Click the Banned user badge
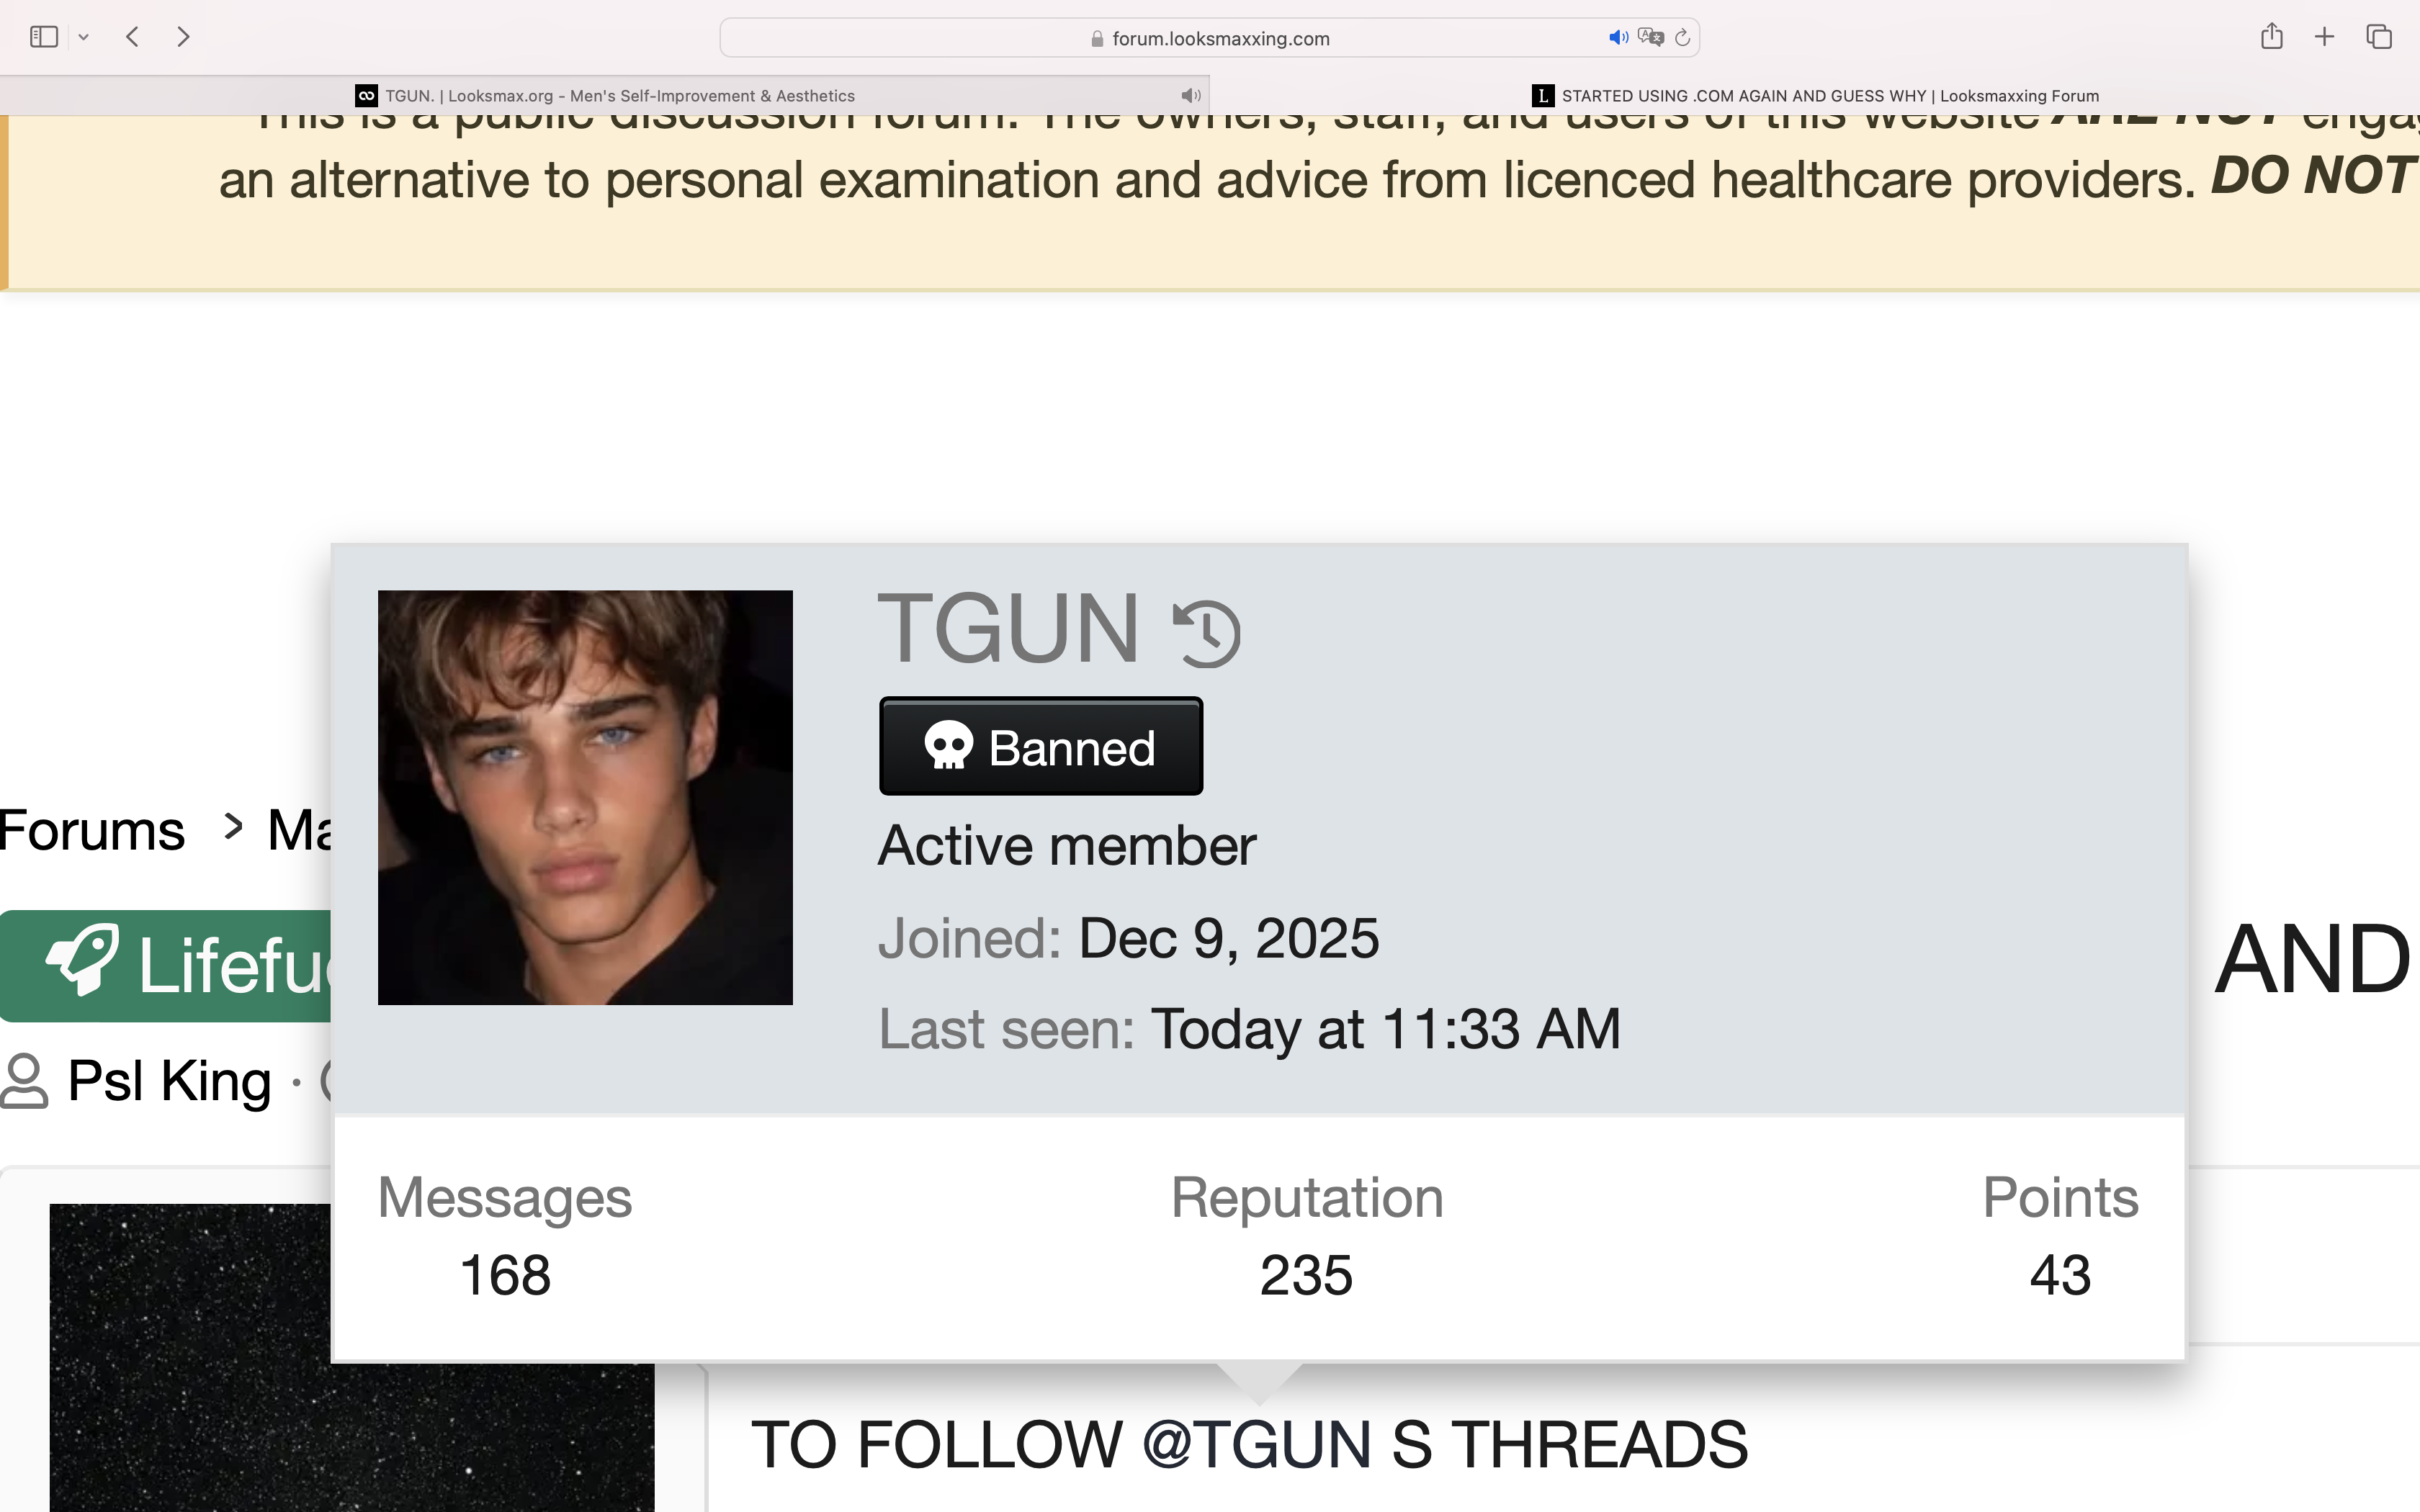This screenshot has height=1512, width=2420. click(x=1041, y=746)
